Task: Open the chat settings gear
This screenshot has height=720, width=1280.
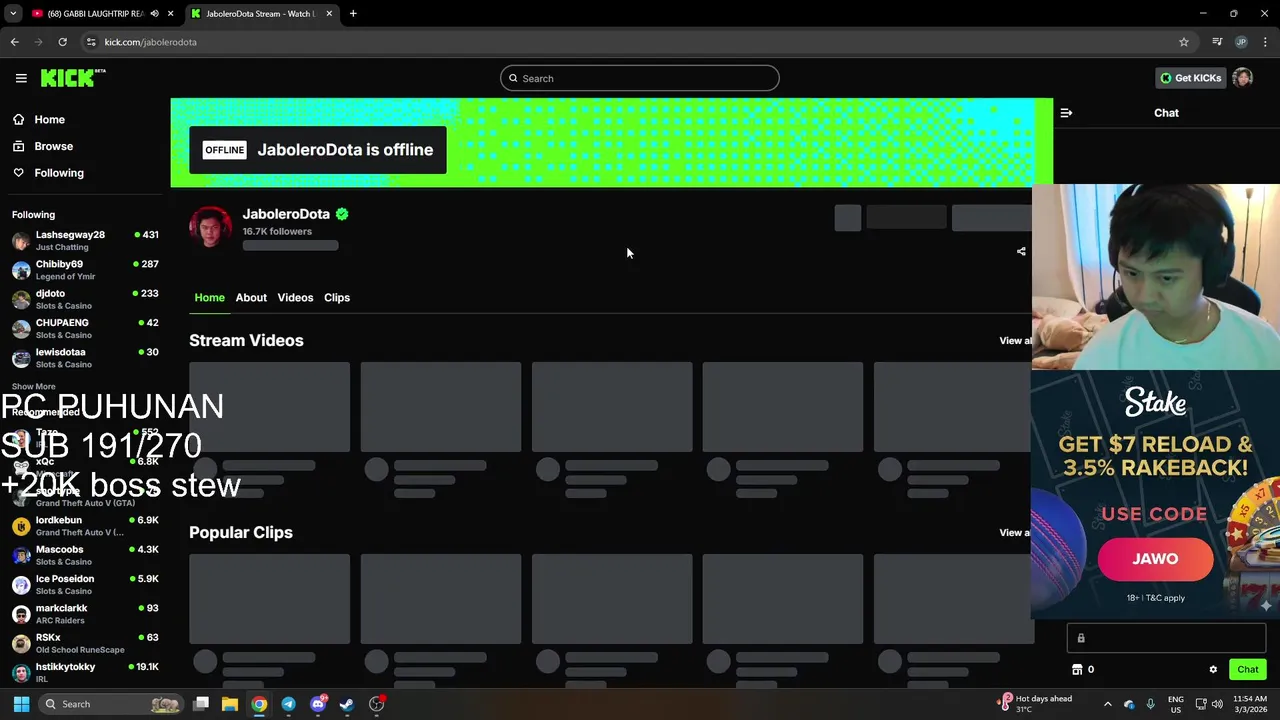Action: tap(1213, 670)
